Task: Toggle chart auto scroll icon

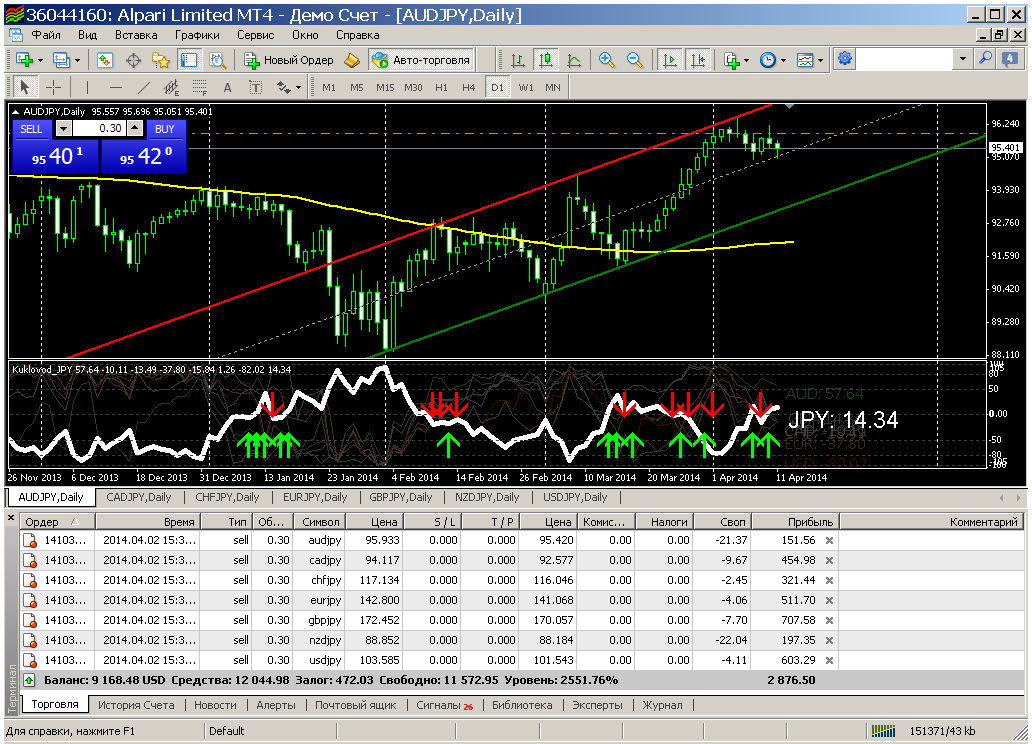Action: pyautogui.click(x=669, y=60)
